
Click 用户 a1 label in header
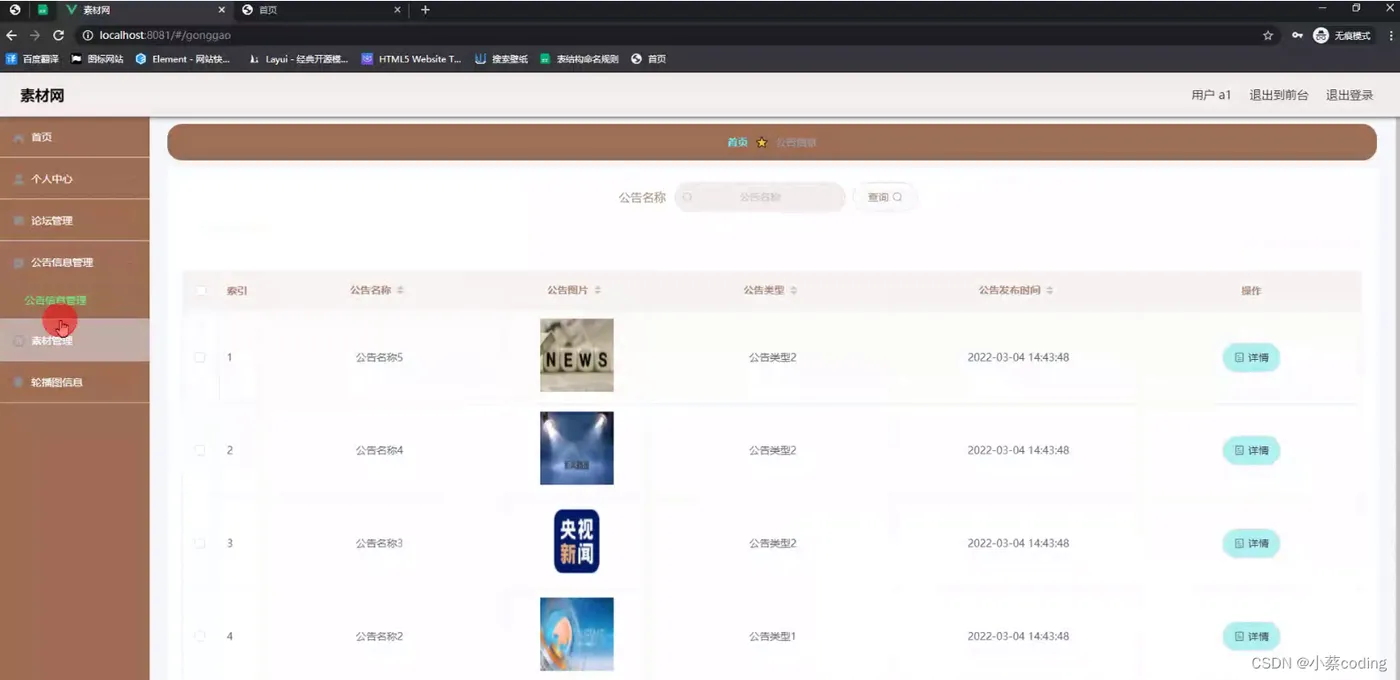(x=1211, y=95)
